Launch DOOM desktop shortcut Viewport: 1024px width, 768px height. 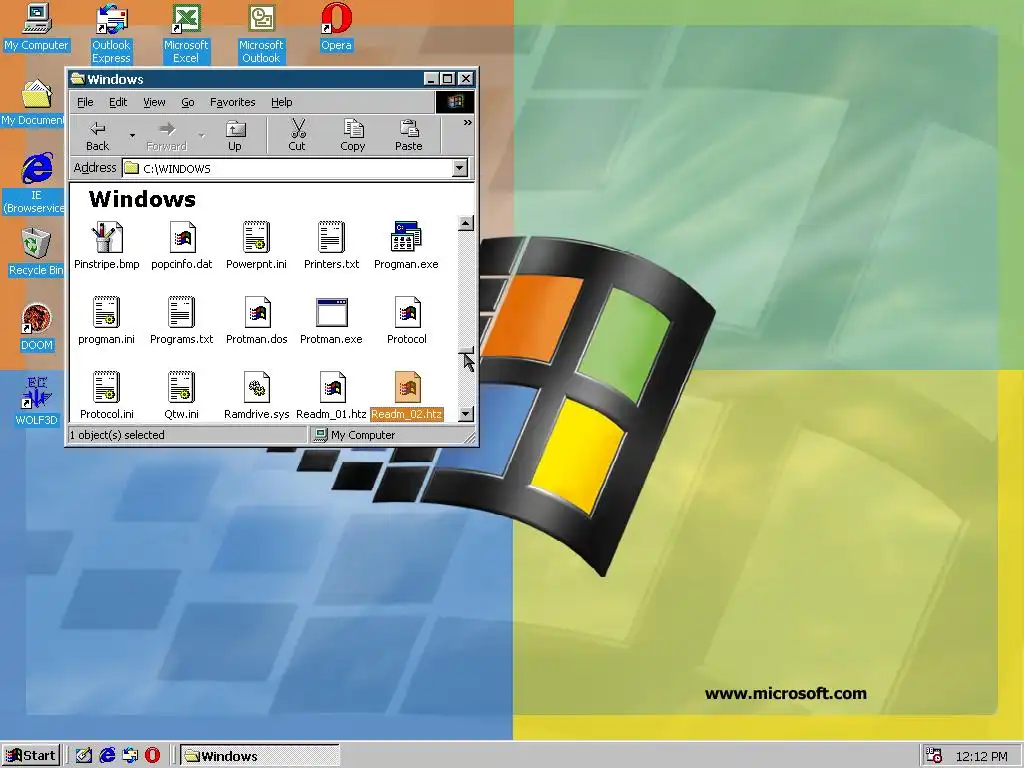coord(36,328)
